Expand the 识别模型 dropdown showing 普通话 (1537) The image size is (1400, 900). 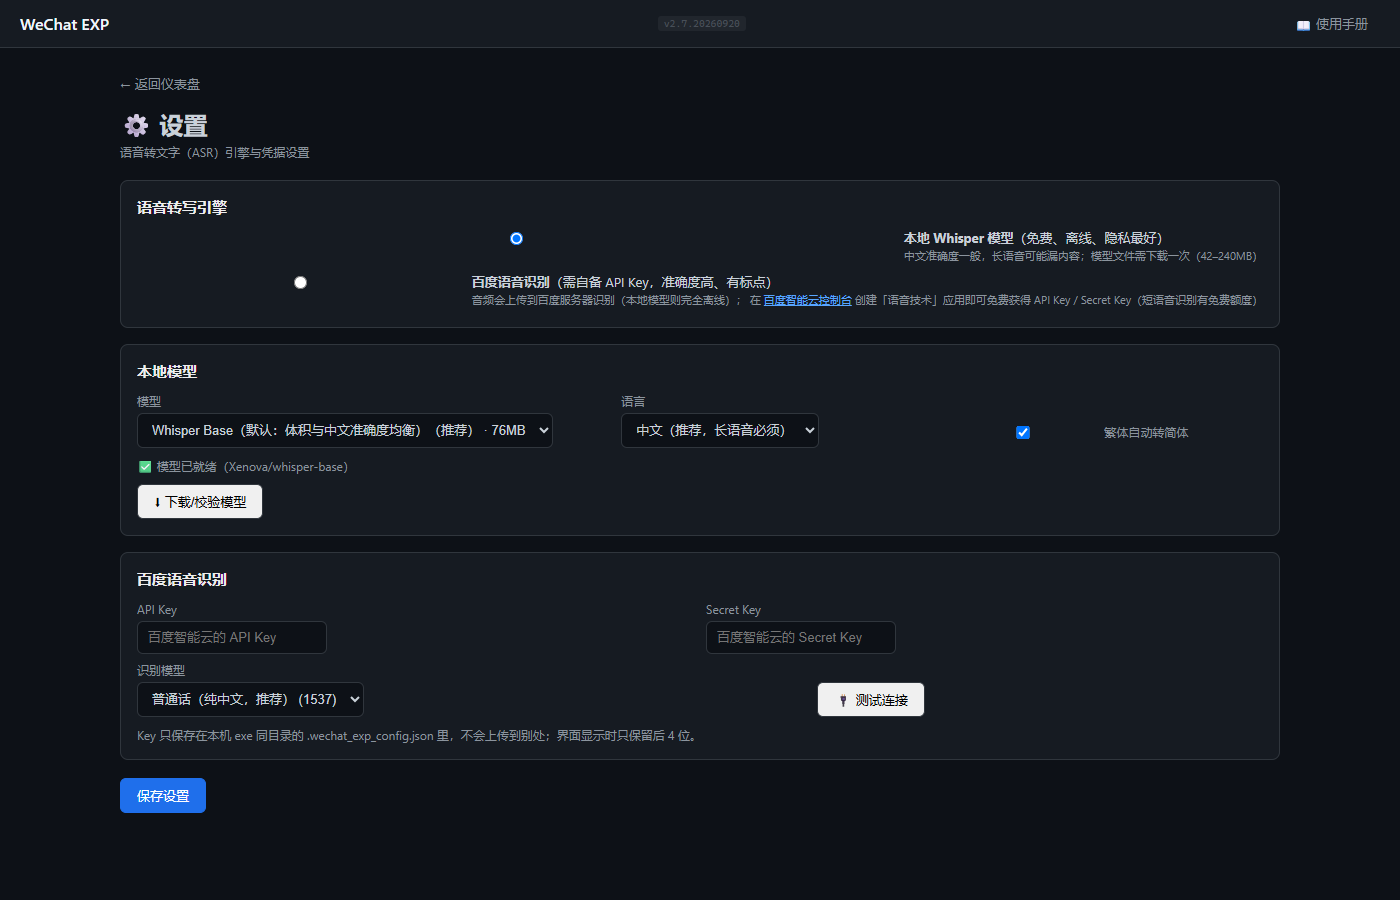coord(250,699)
